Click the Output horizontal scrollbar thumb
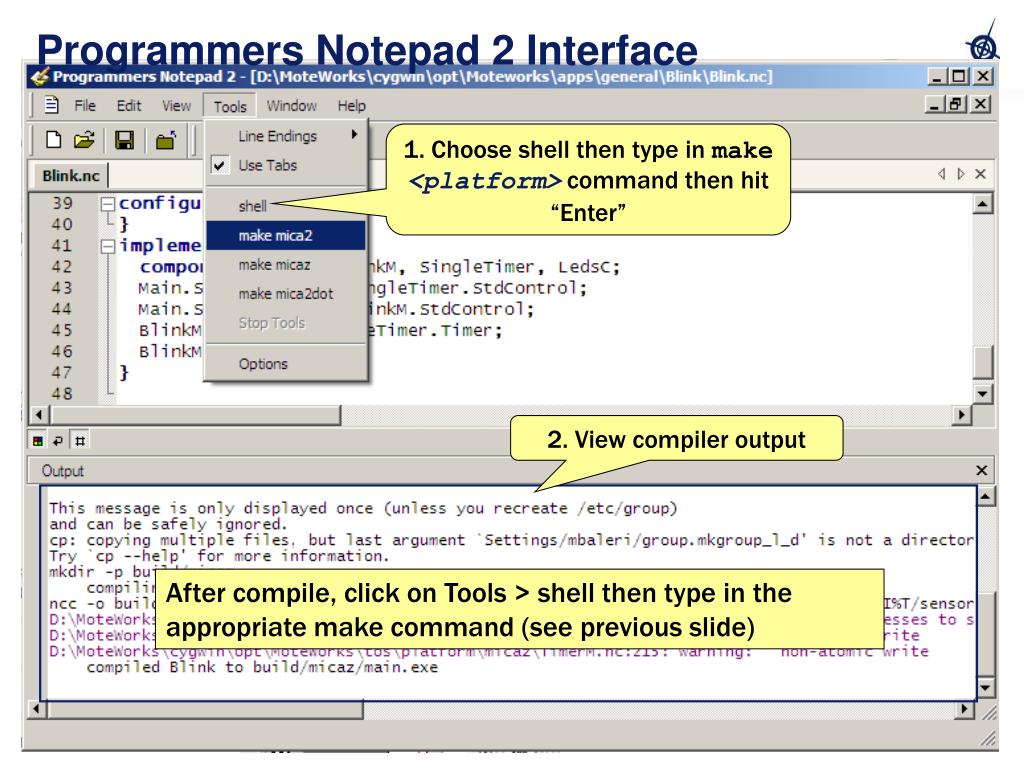Viewport: 1024px width, 768px height. (x=206, y=709)
